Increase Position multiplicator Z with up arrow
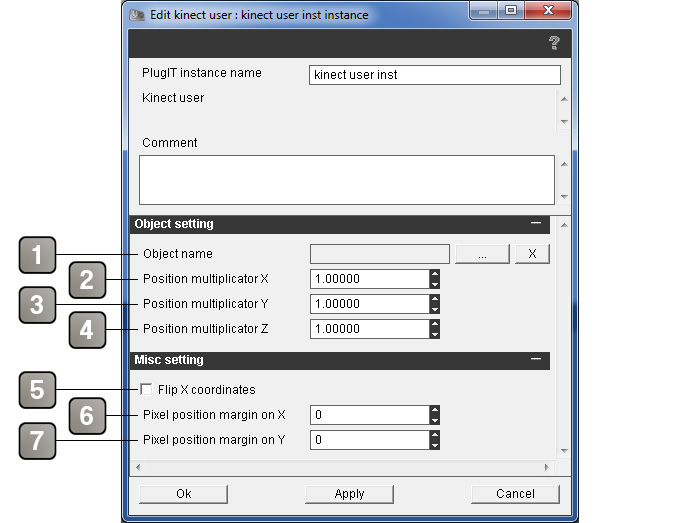Image resolution: width=700 pixels, height=523 pixels. coord(435,324)
